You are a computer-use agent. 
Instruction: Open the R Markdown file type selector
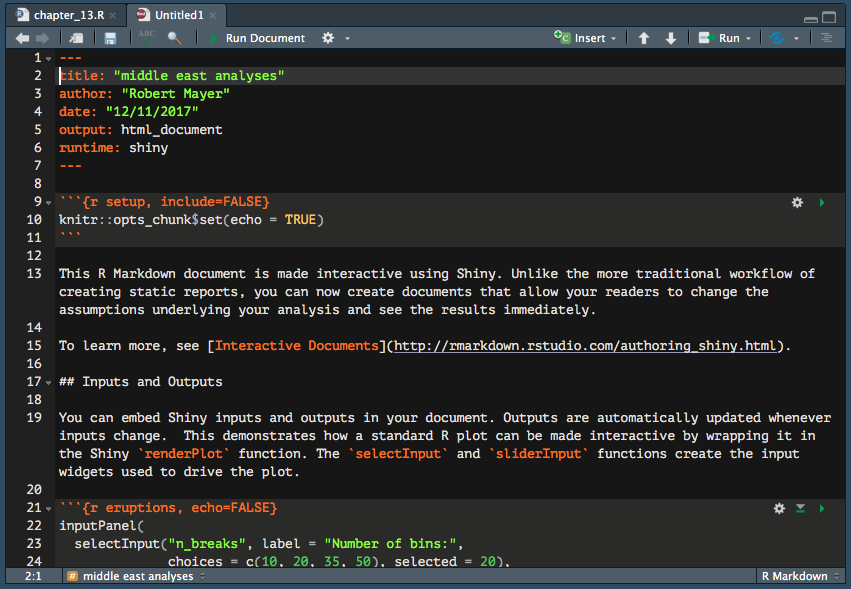click(801, 576)
